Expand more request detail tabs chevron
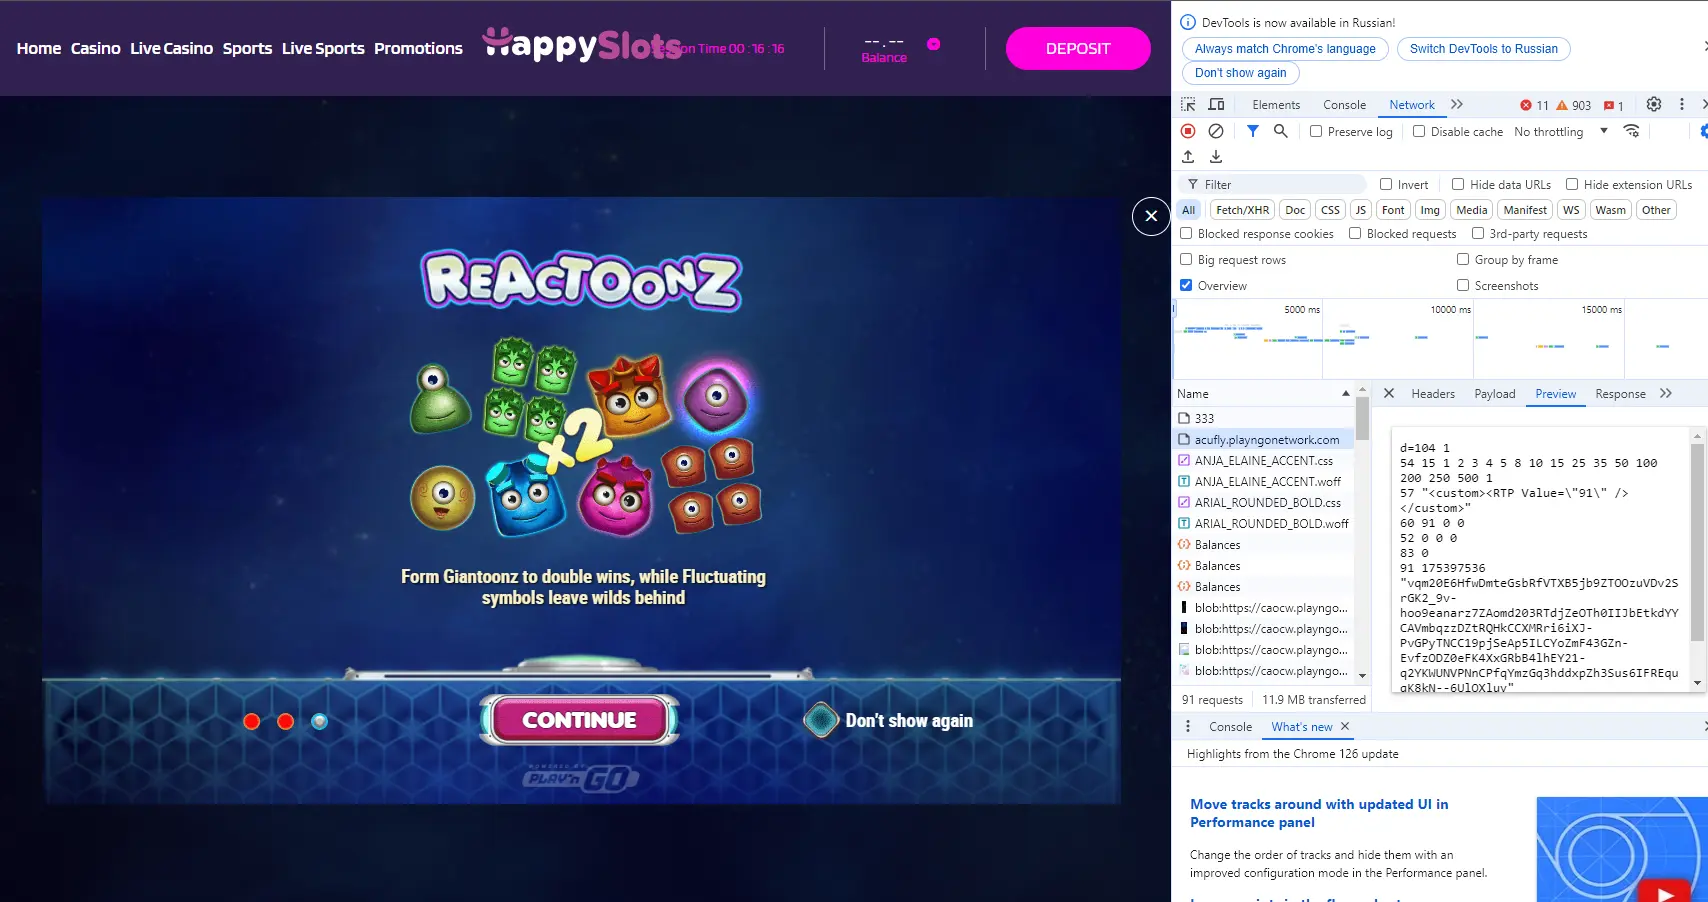 click(1666, 393)
